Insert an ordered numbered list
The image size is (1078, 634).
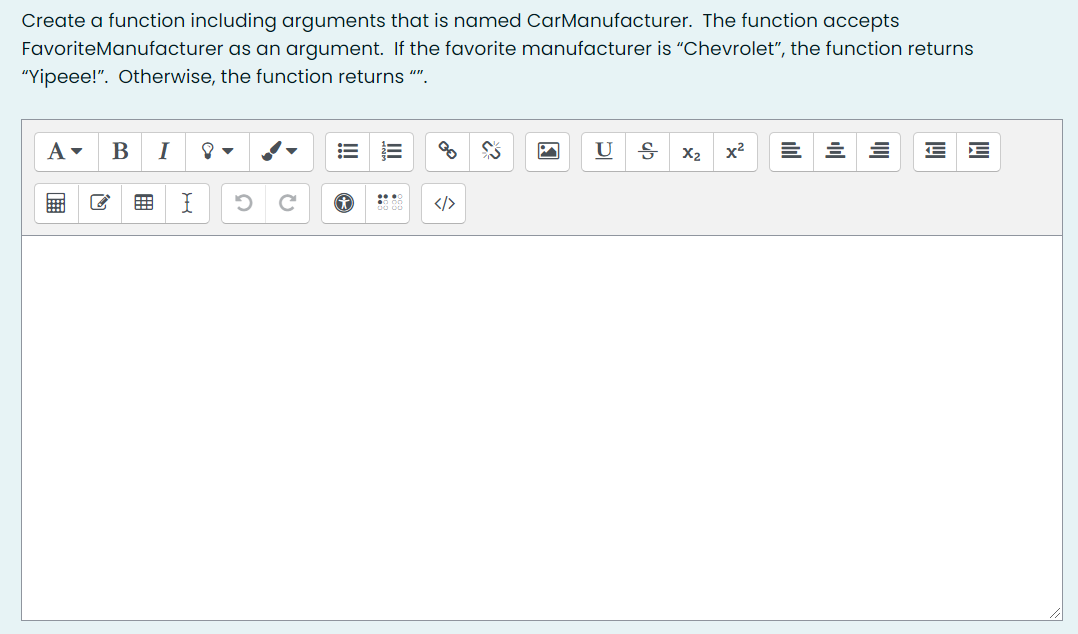pos(391,151)
